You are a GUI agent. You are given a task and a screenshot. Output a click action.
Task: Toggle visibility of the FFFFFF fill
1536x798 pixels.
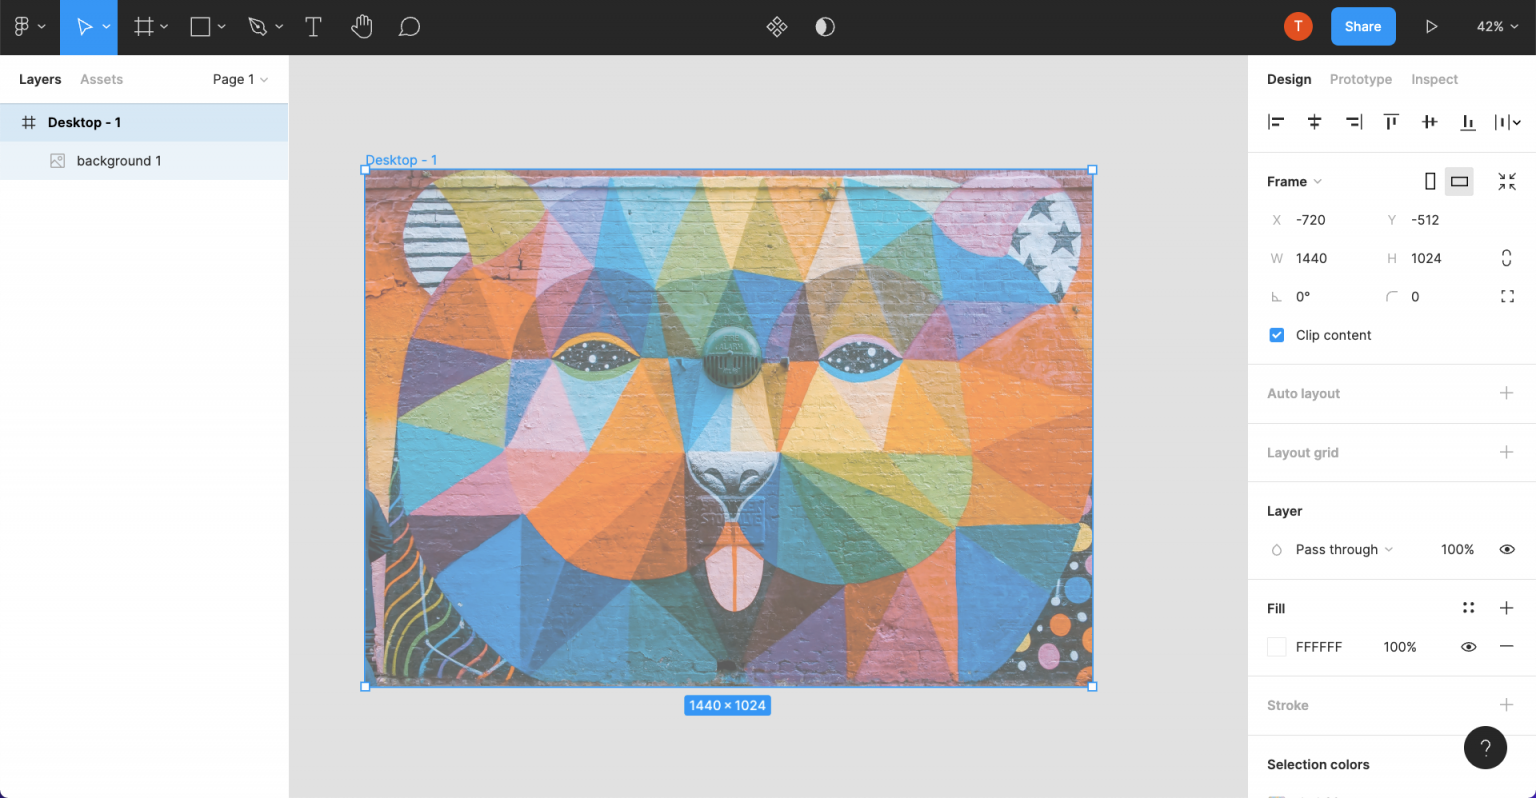click(1468, 647)
